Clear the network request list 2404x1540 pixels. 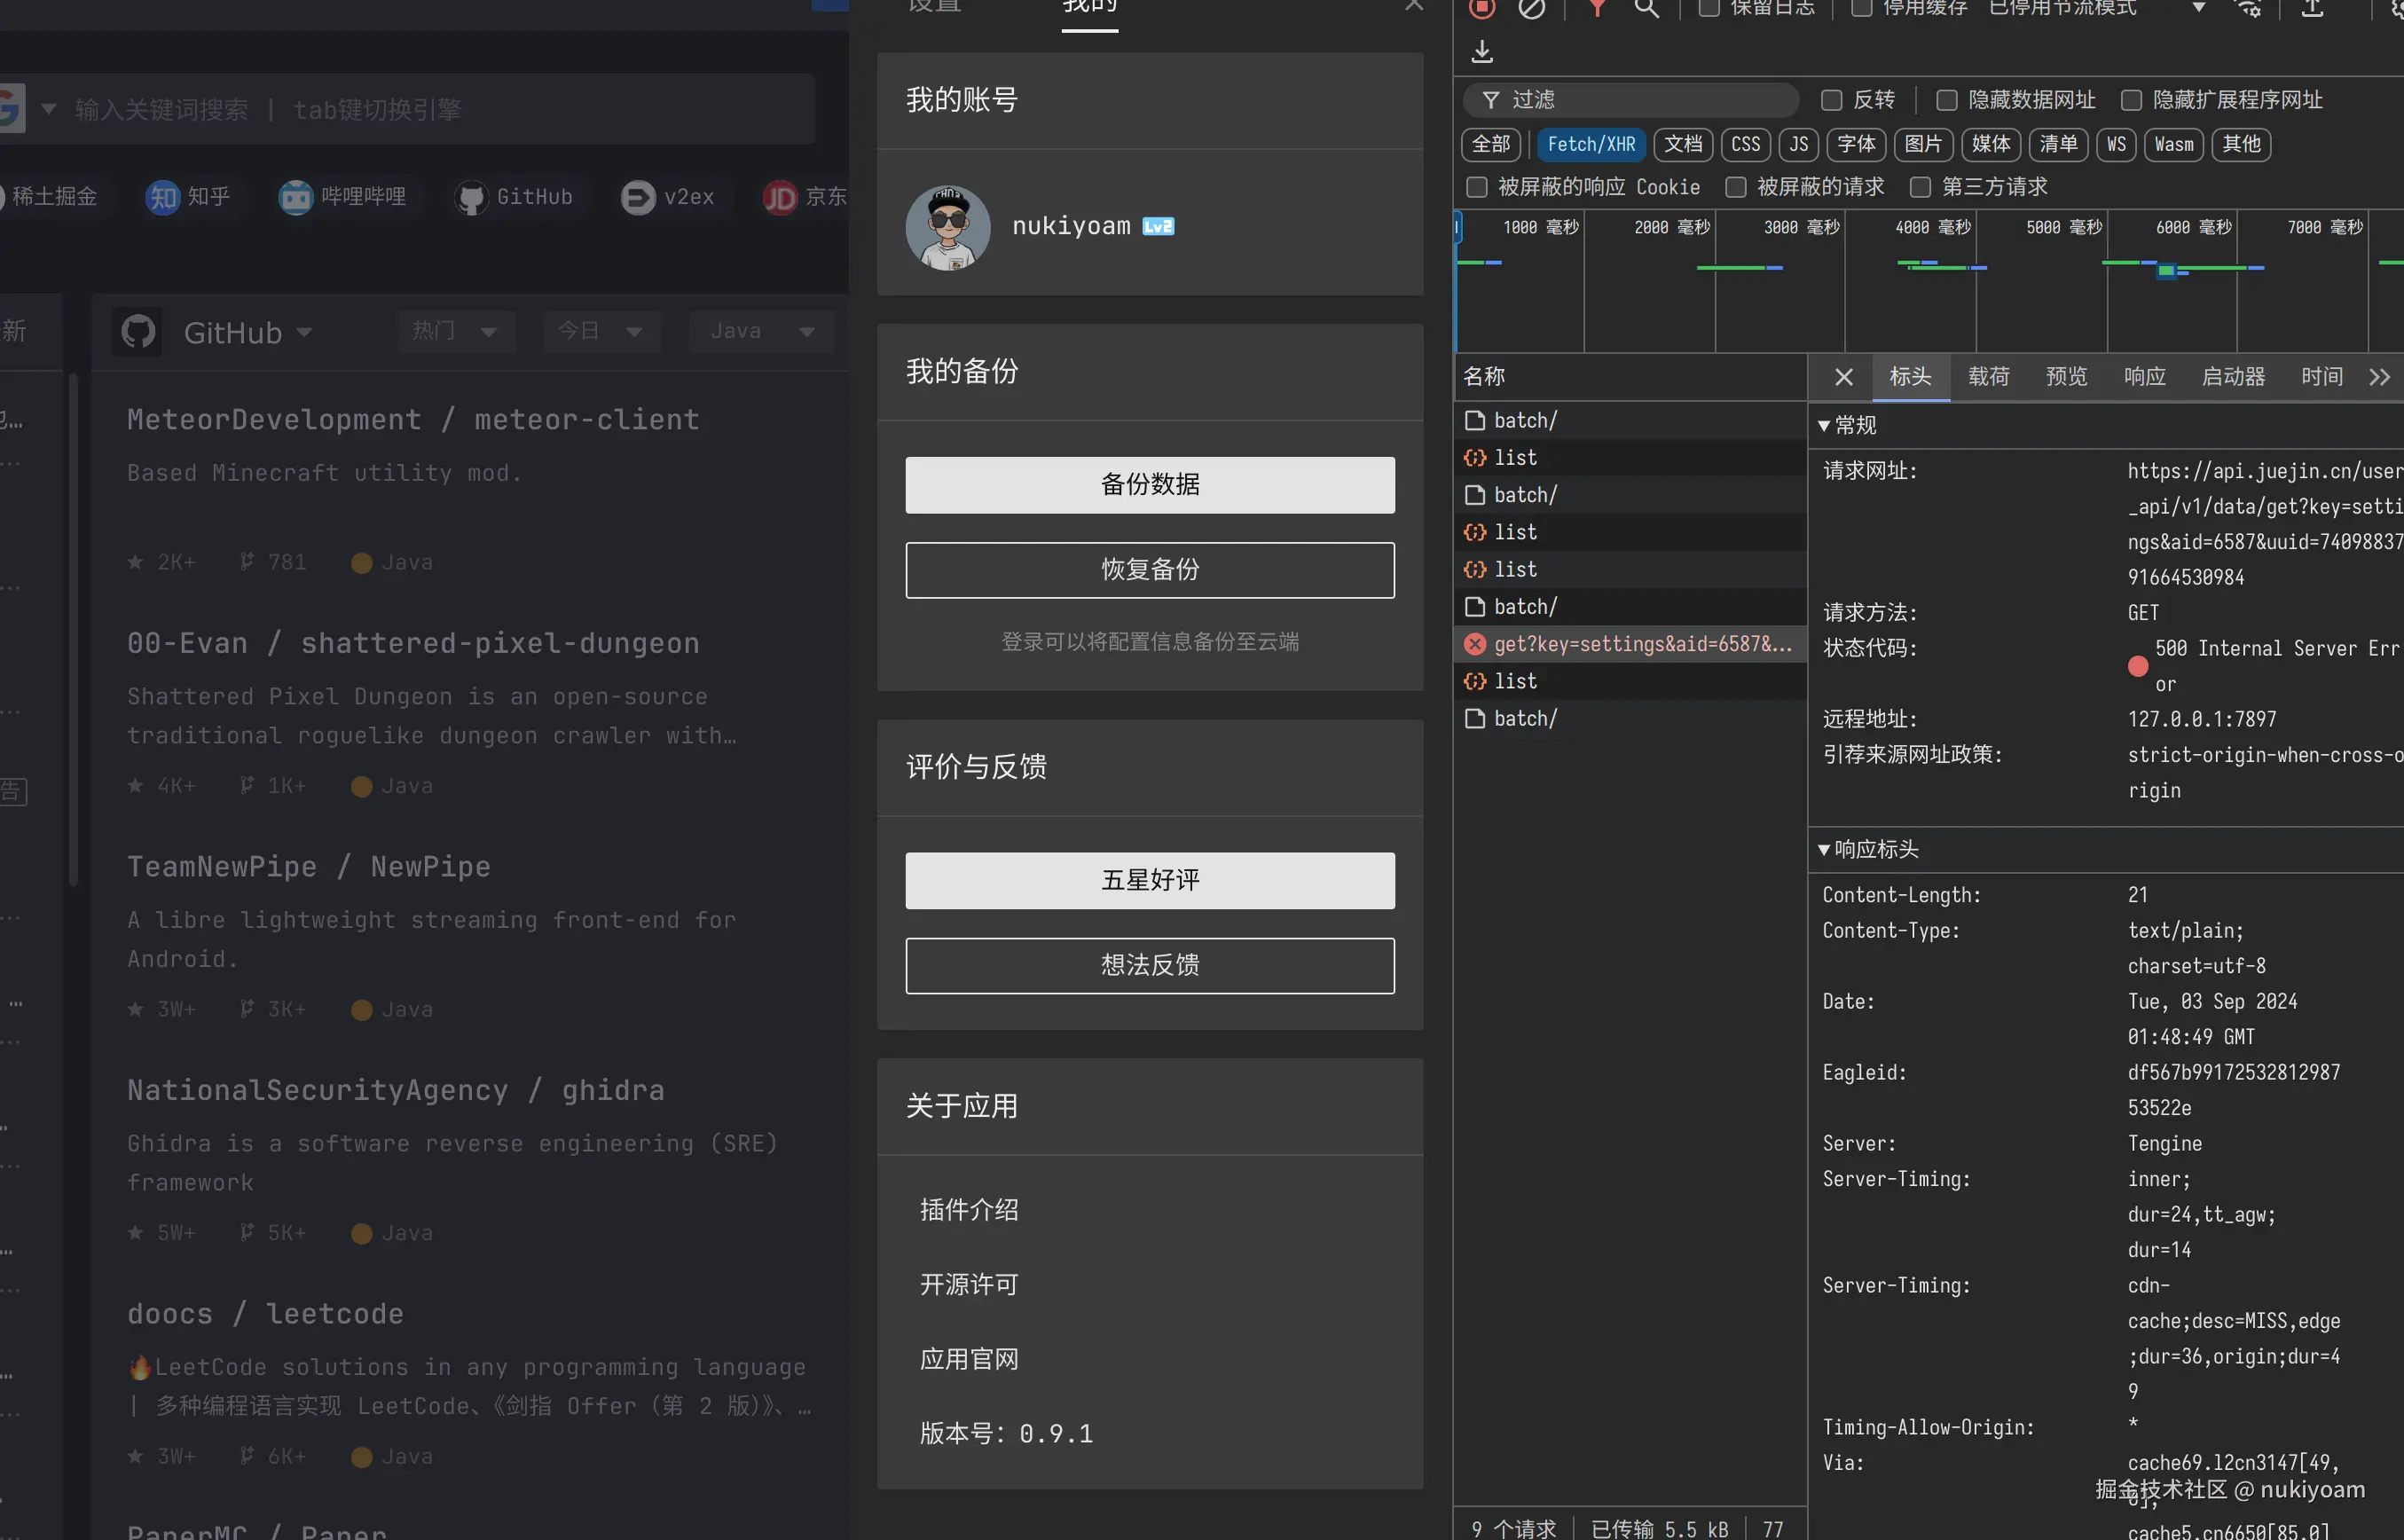coord(1532,10)
